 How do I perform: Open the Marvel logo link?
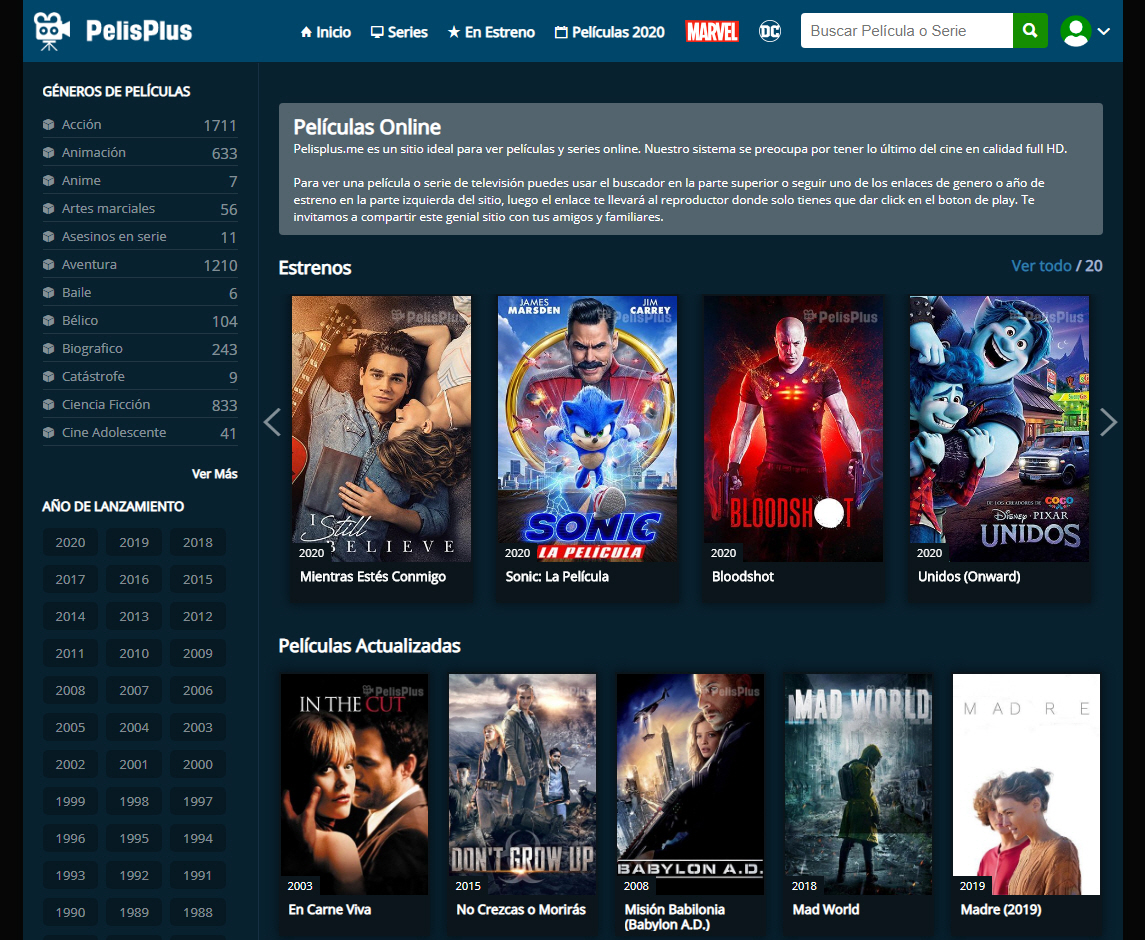tap(712, 31)
